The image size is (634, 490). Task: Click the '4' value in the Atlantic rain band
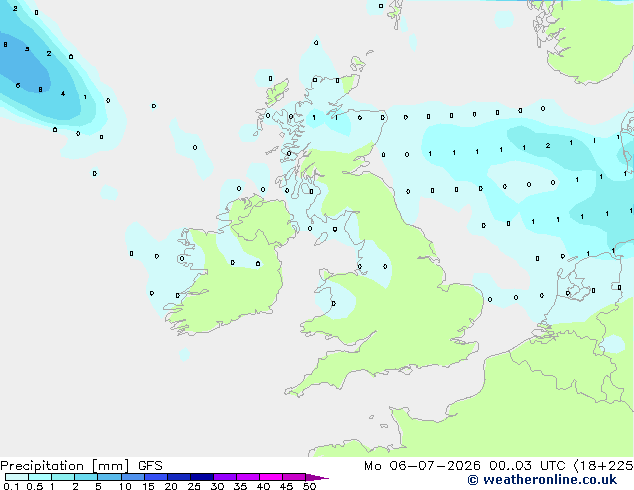(63, 93)
